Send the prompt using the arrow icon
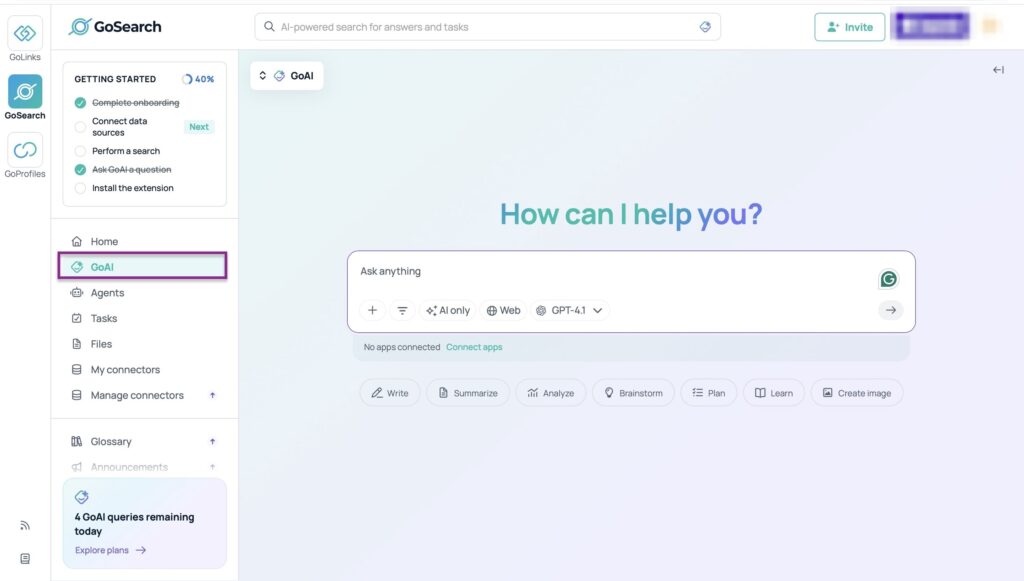1024x581 pixels. point(890,310)
